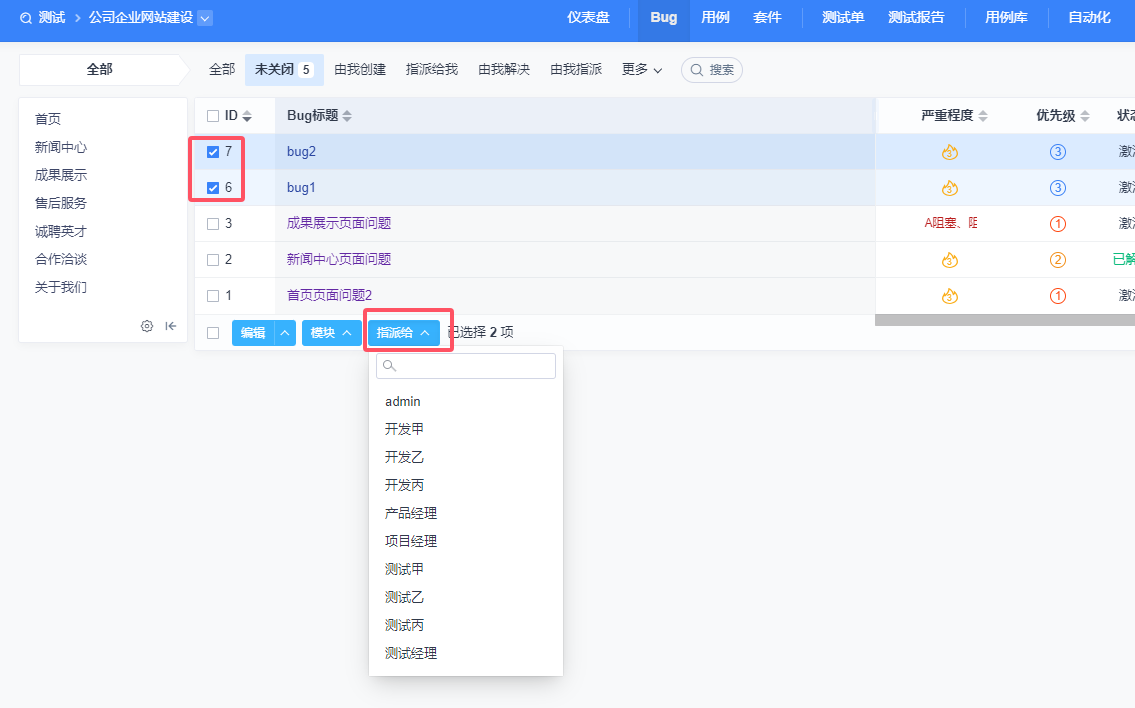This screenshot has height=708, width=1135.
Task: Open the 成果展示页面问题 bug link
Action: point(339,224)
